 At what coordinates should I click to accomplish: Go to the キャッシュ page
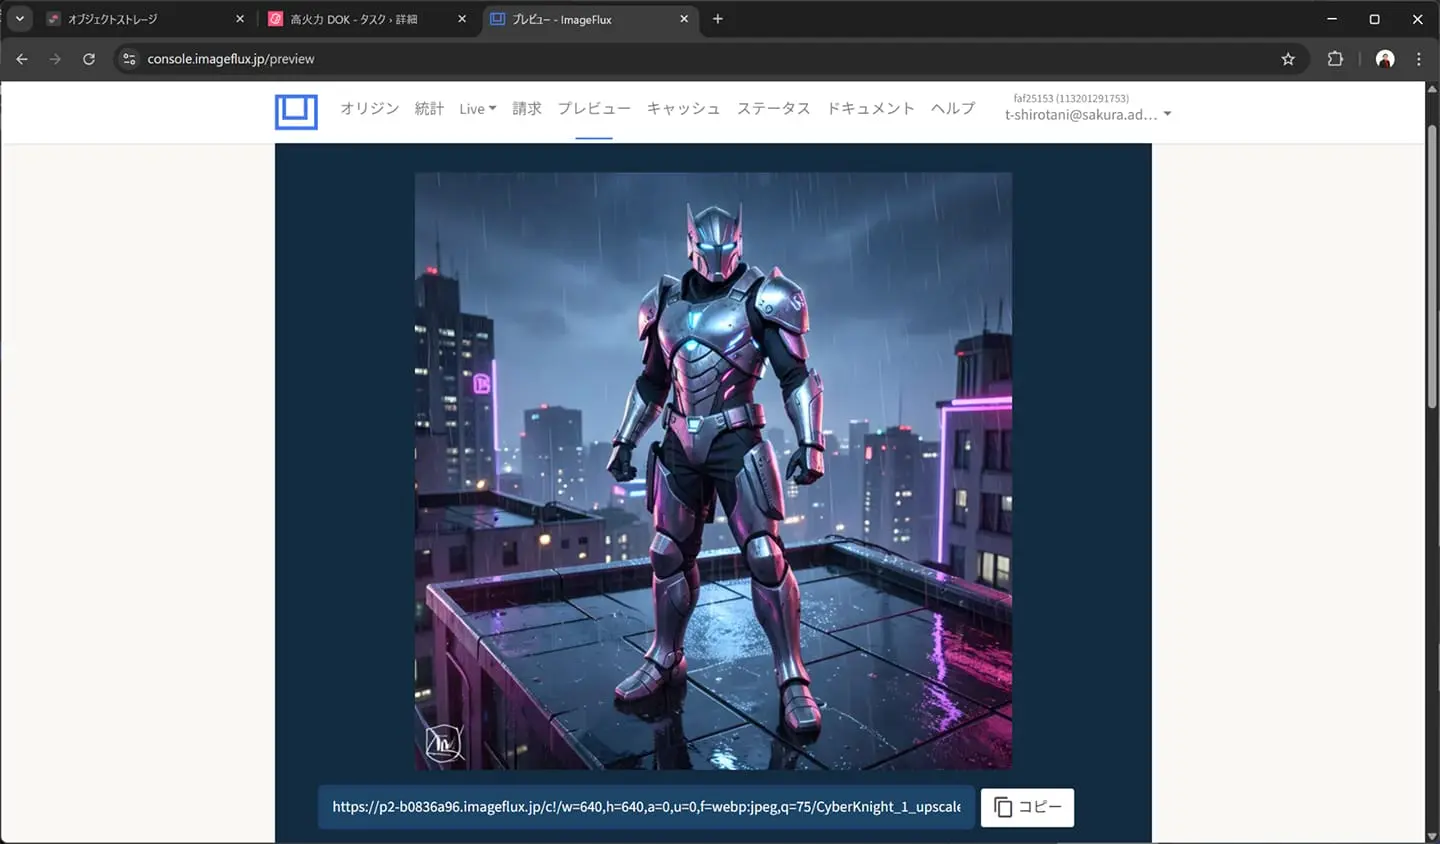(683, 109)
